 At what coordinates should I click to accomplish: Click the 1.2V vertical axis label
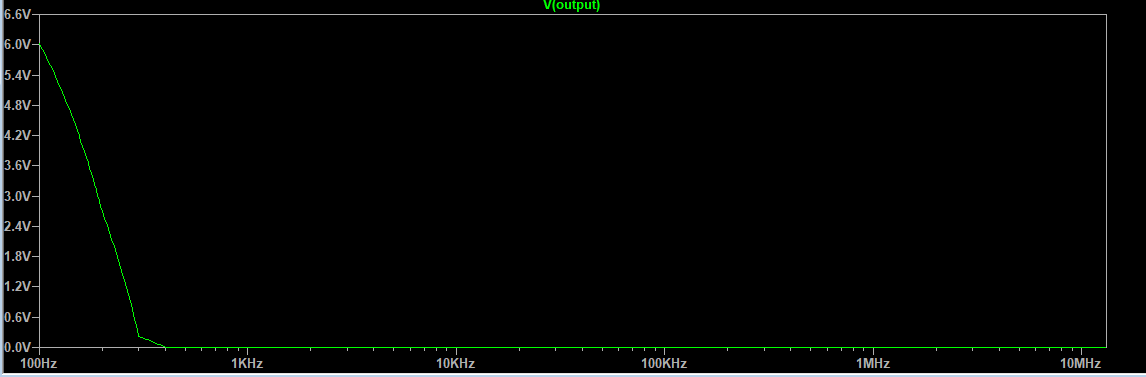coord(18,287)
